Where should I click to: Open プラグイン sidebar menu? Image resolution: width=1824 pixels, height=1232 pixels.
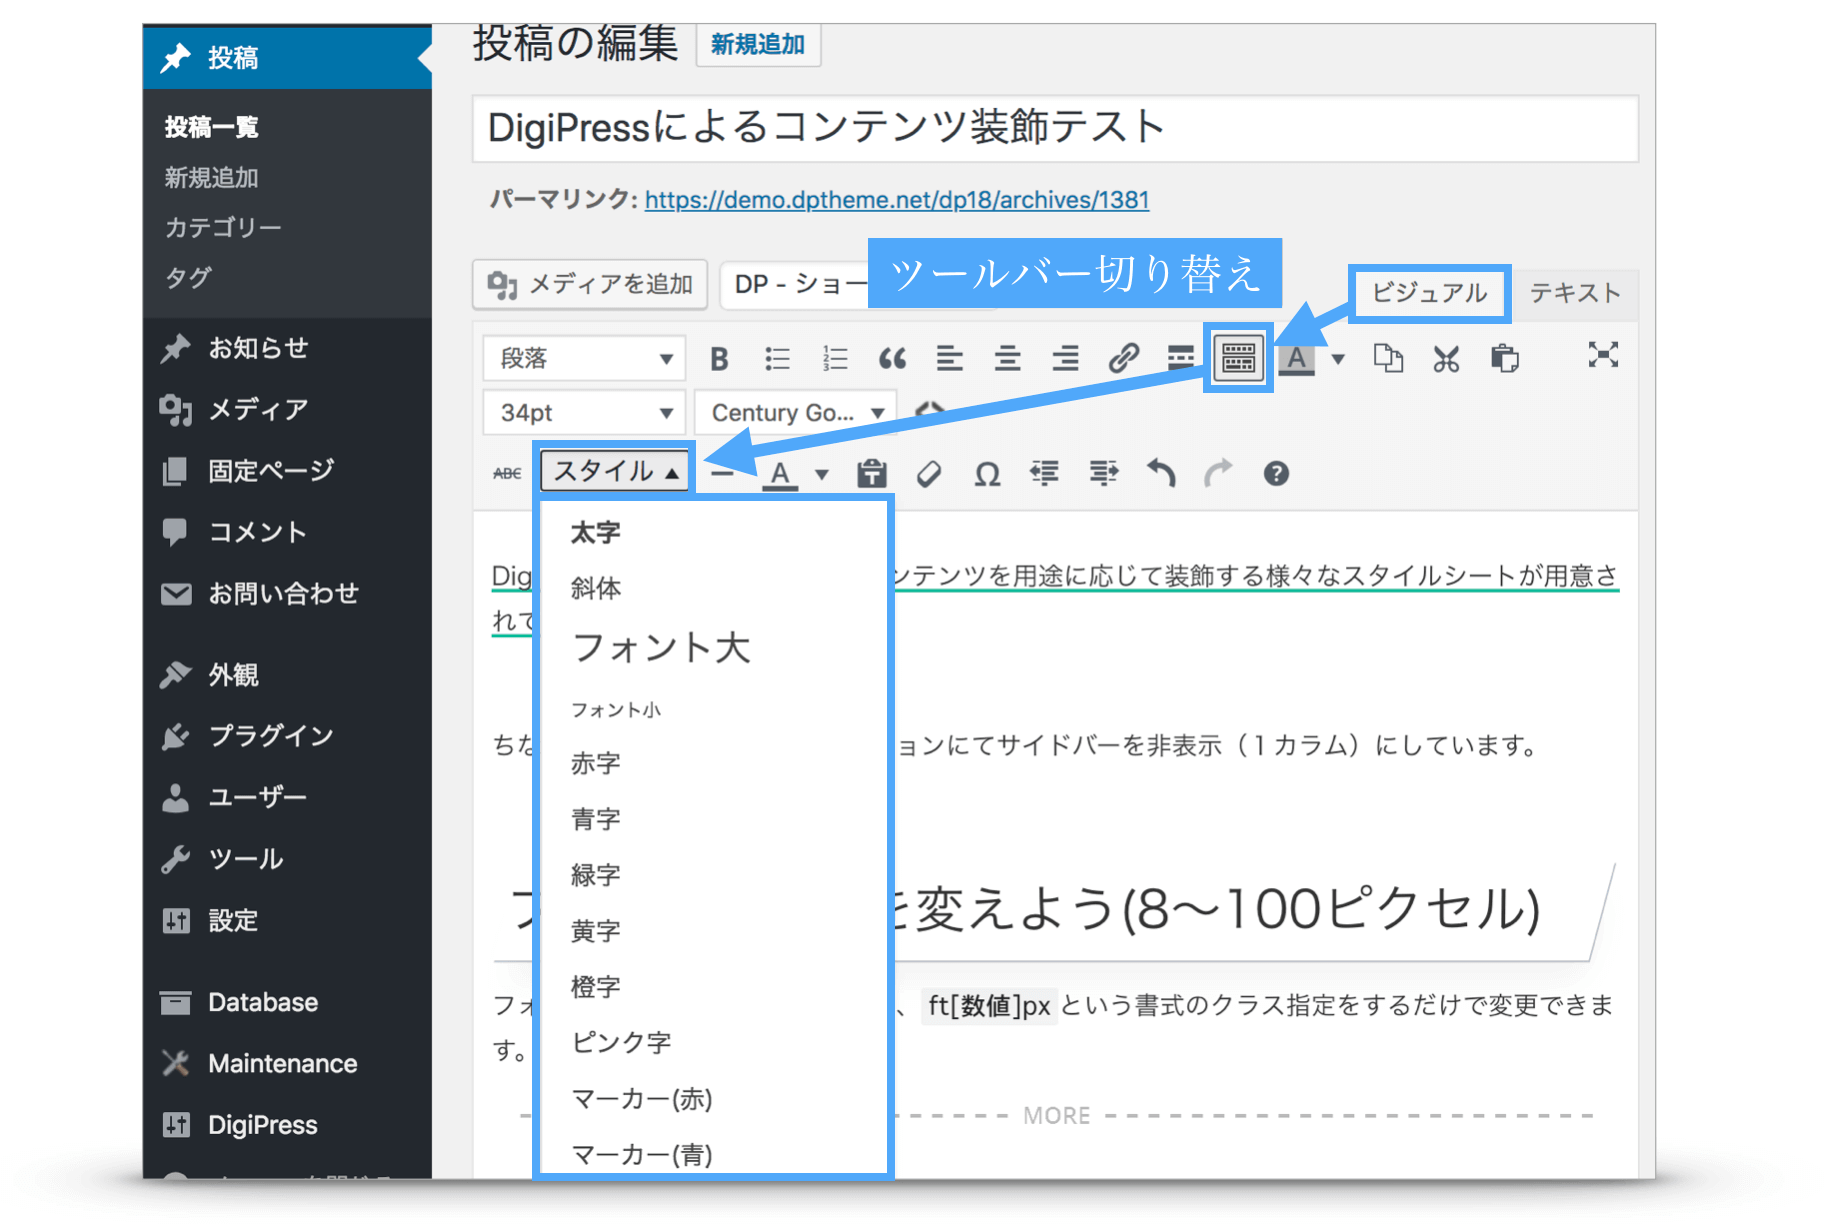(287, 736)
